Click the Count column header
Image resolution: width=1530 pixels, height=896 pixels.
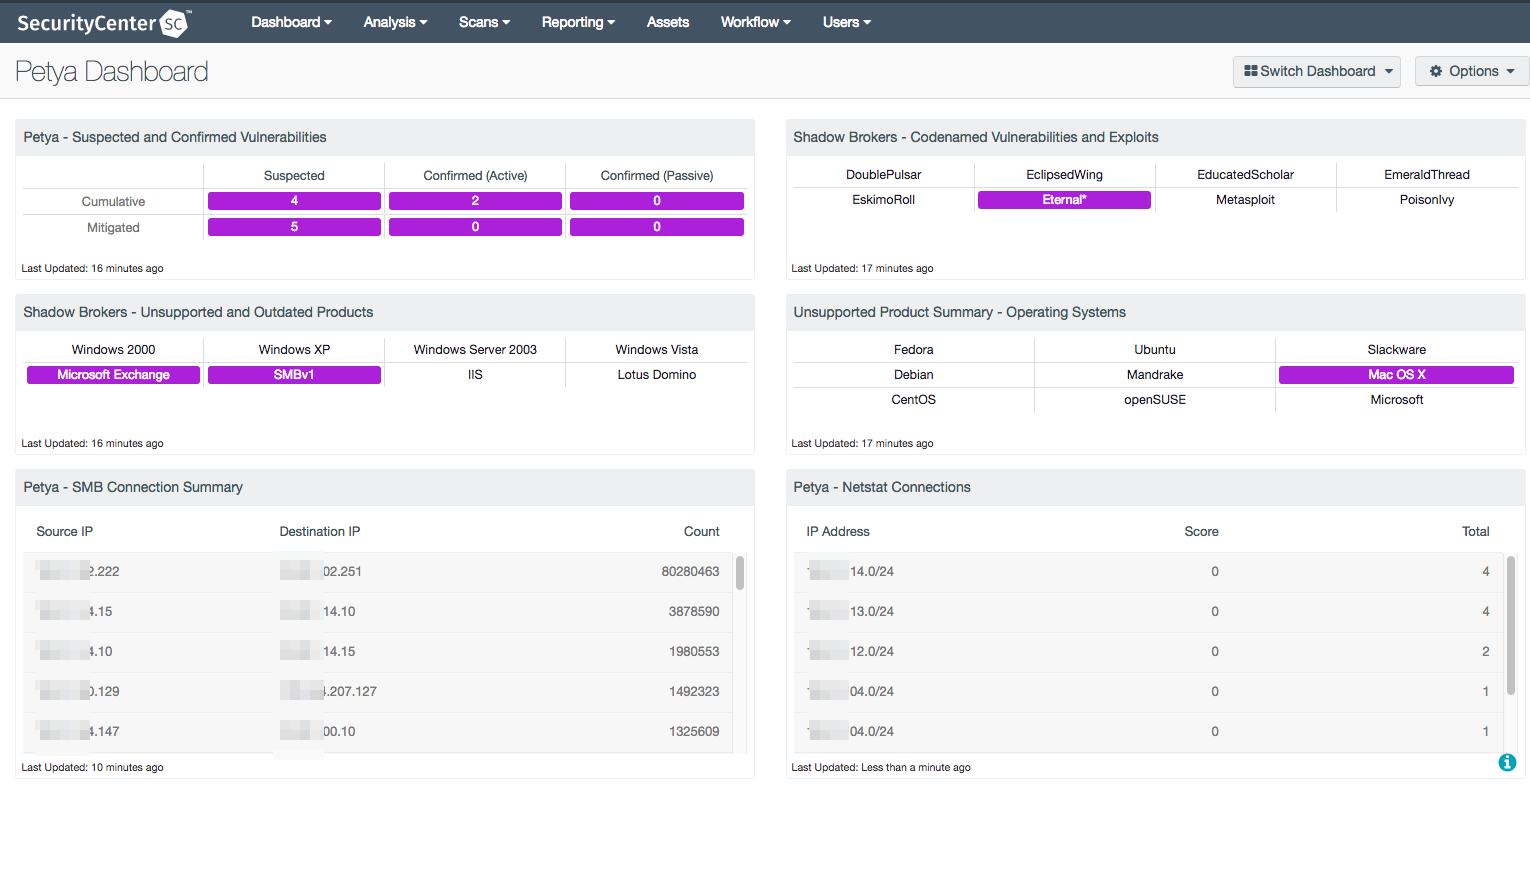pos(701,532)
